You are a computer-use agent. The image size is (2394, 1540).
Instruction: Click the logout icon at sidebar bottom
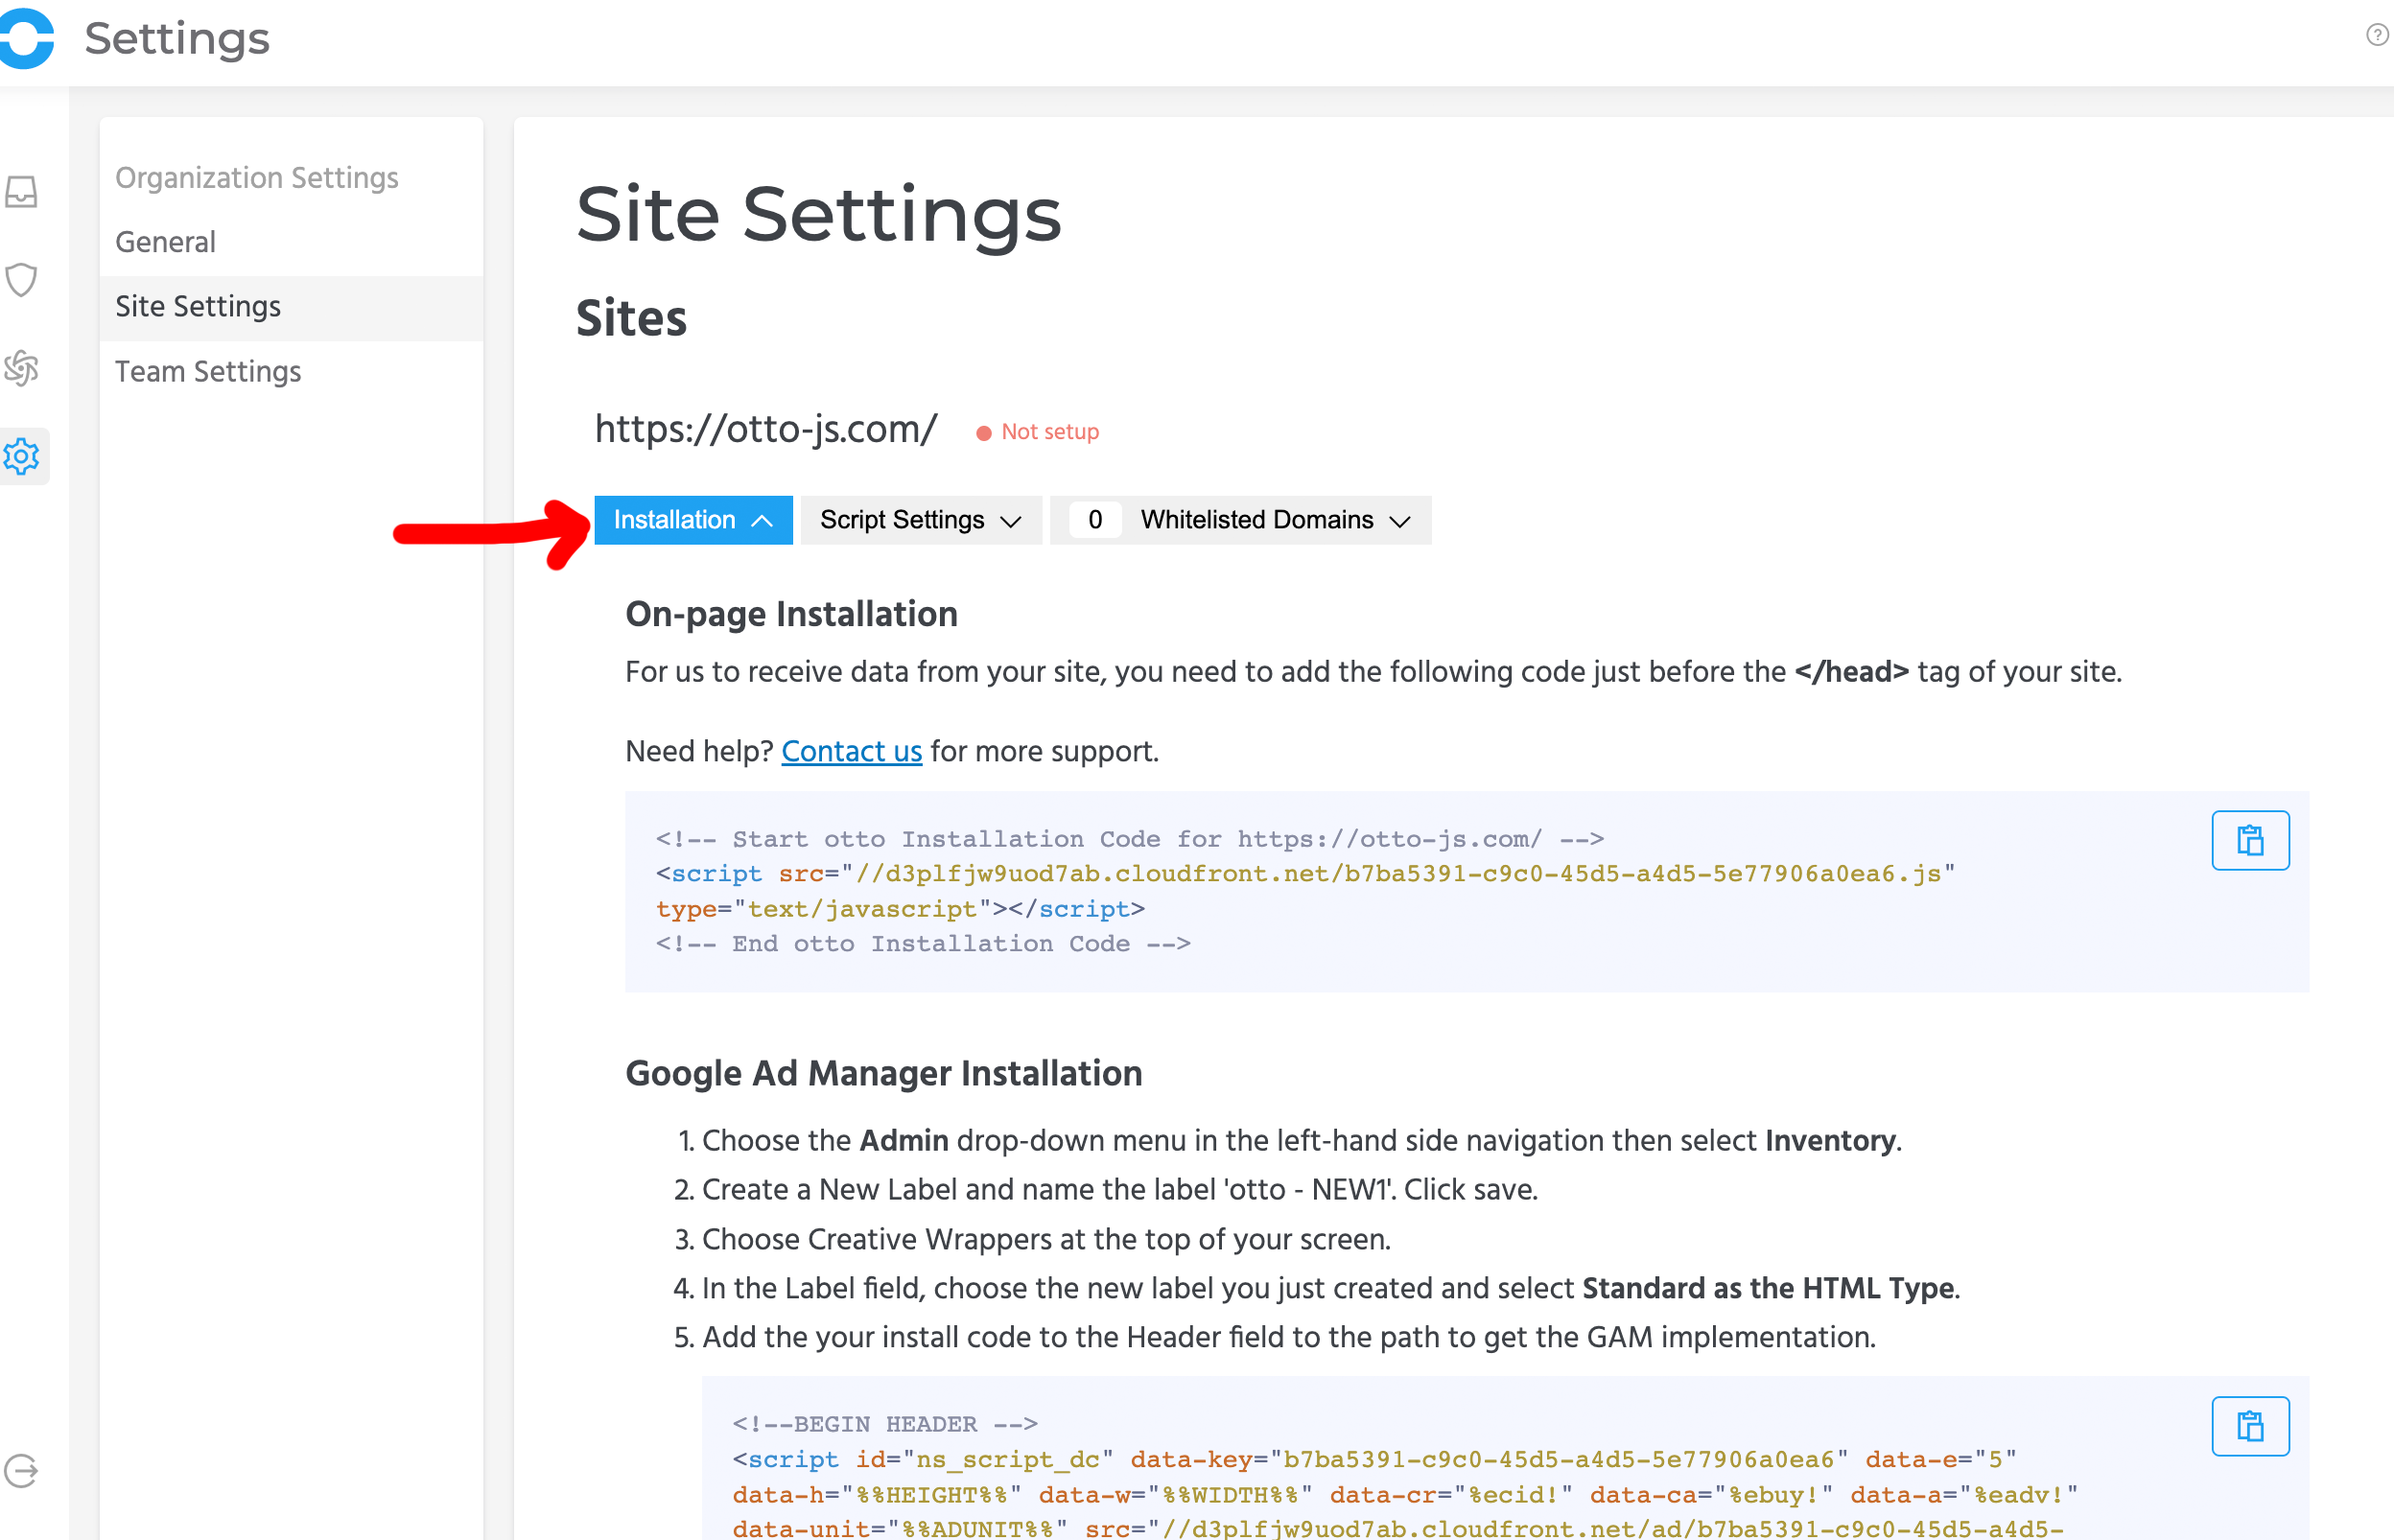21,1471
